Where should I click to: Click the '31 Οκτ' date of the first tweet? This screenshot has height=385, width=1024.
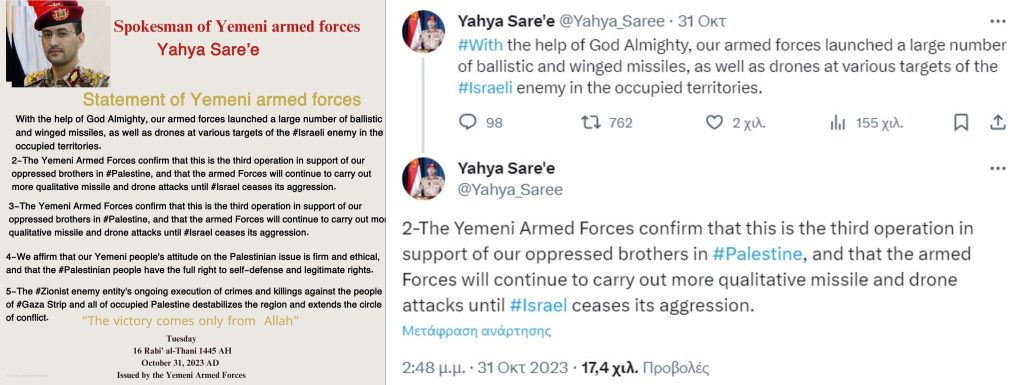click(x=701, y=22)
